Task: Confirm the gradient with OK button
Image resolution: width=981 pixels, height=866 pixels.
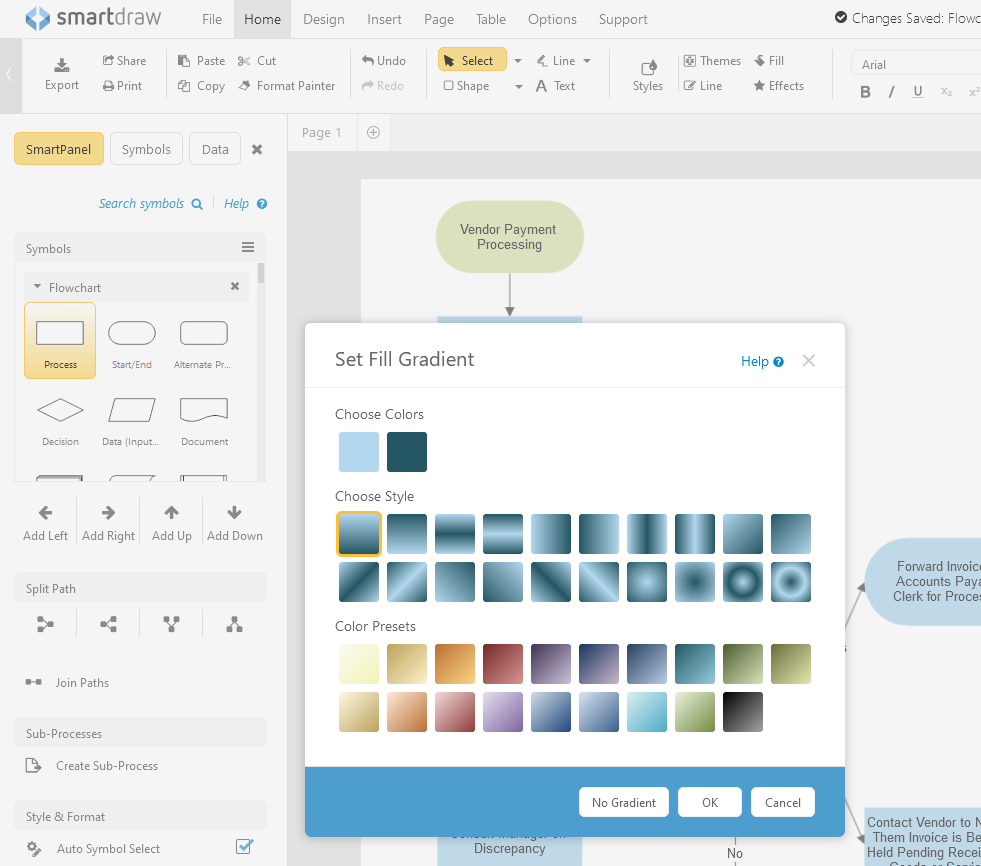Action: click(709, 802)
